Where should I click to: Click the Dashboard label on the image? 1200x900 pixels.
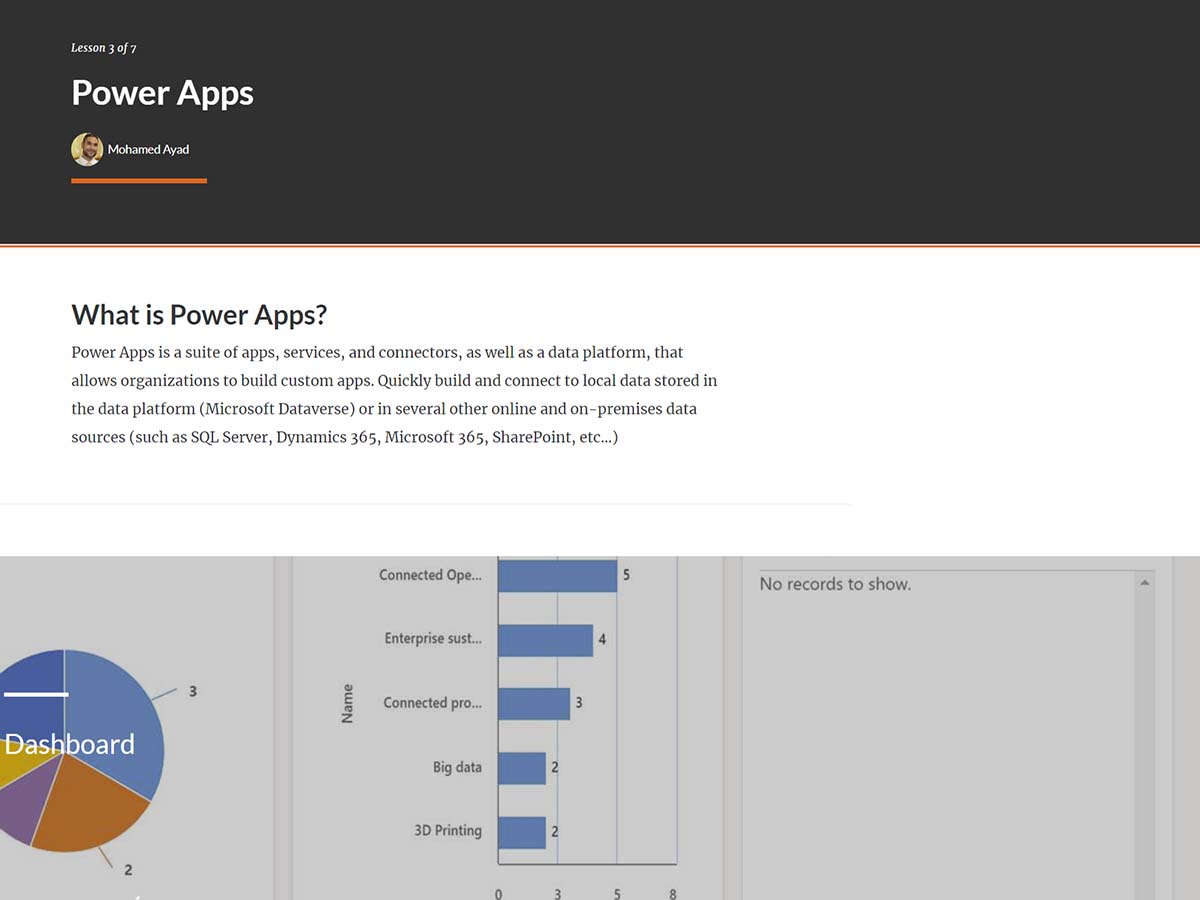click(69, 744)
